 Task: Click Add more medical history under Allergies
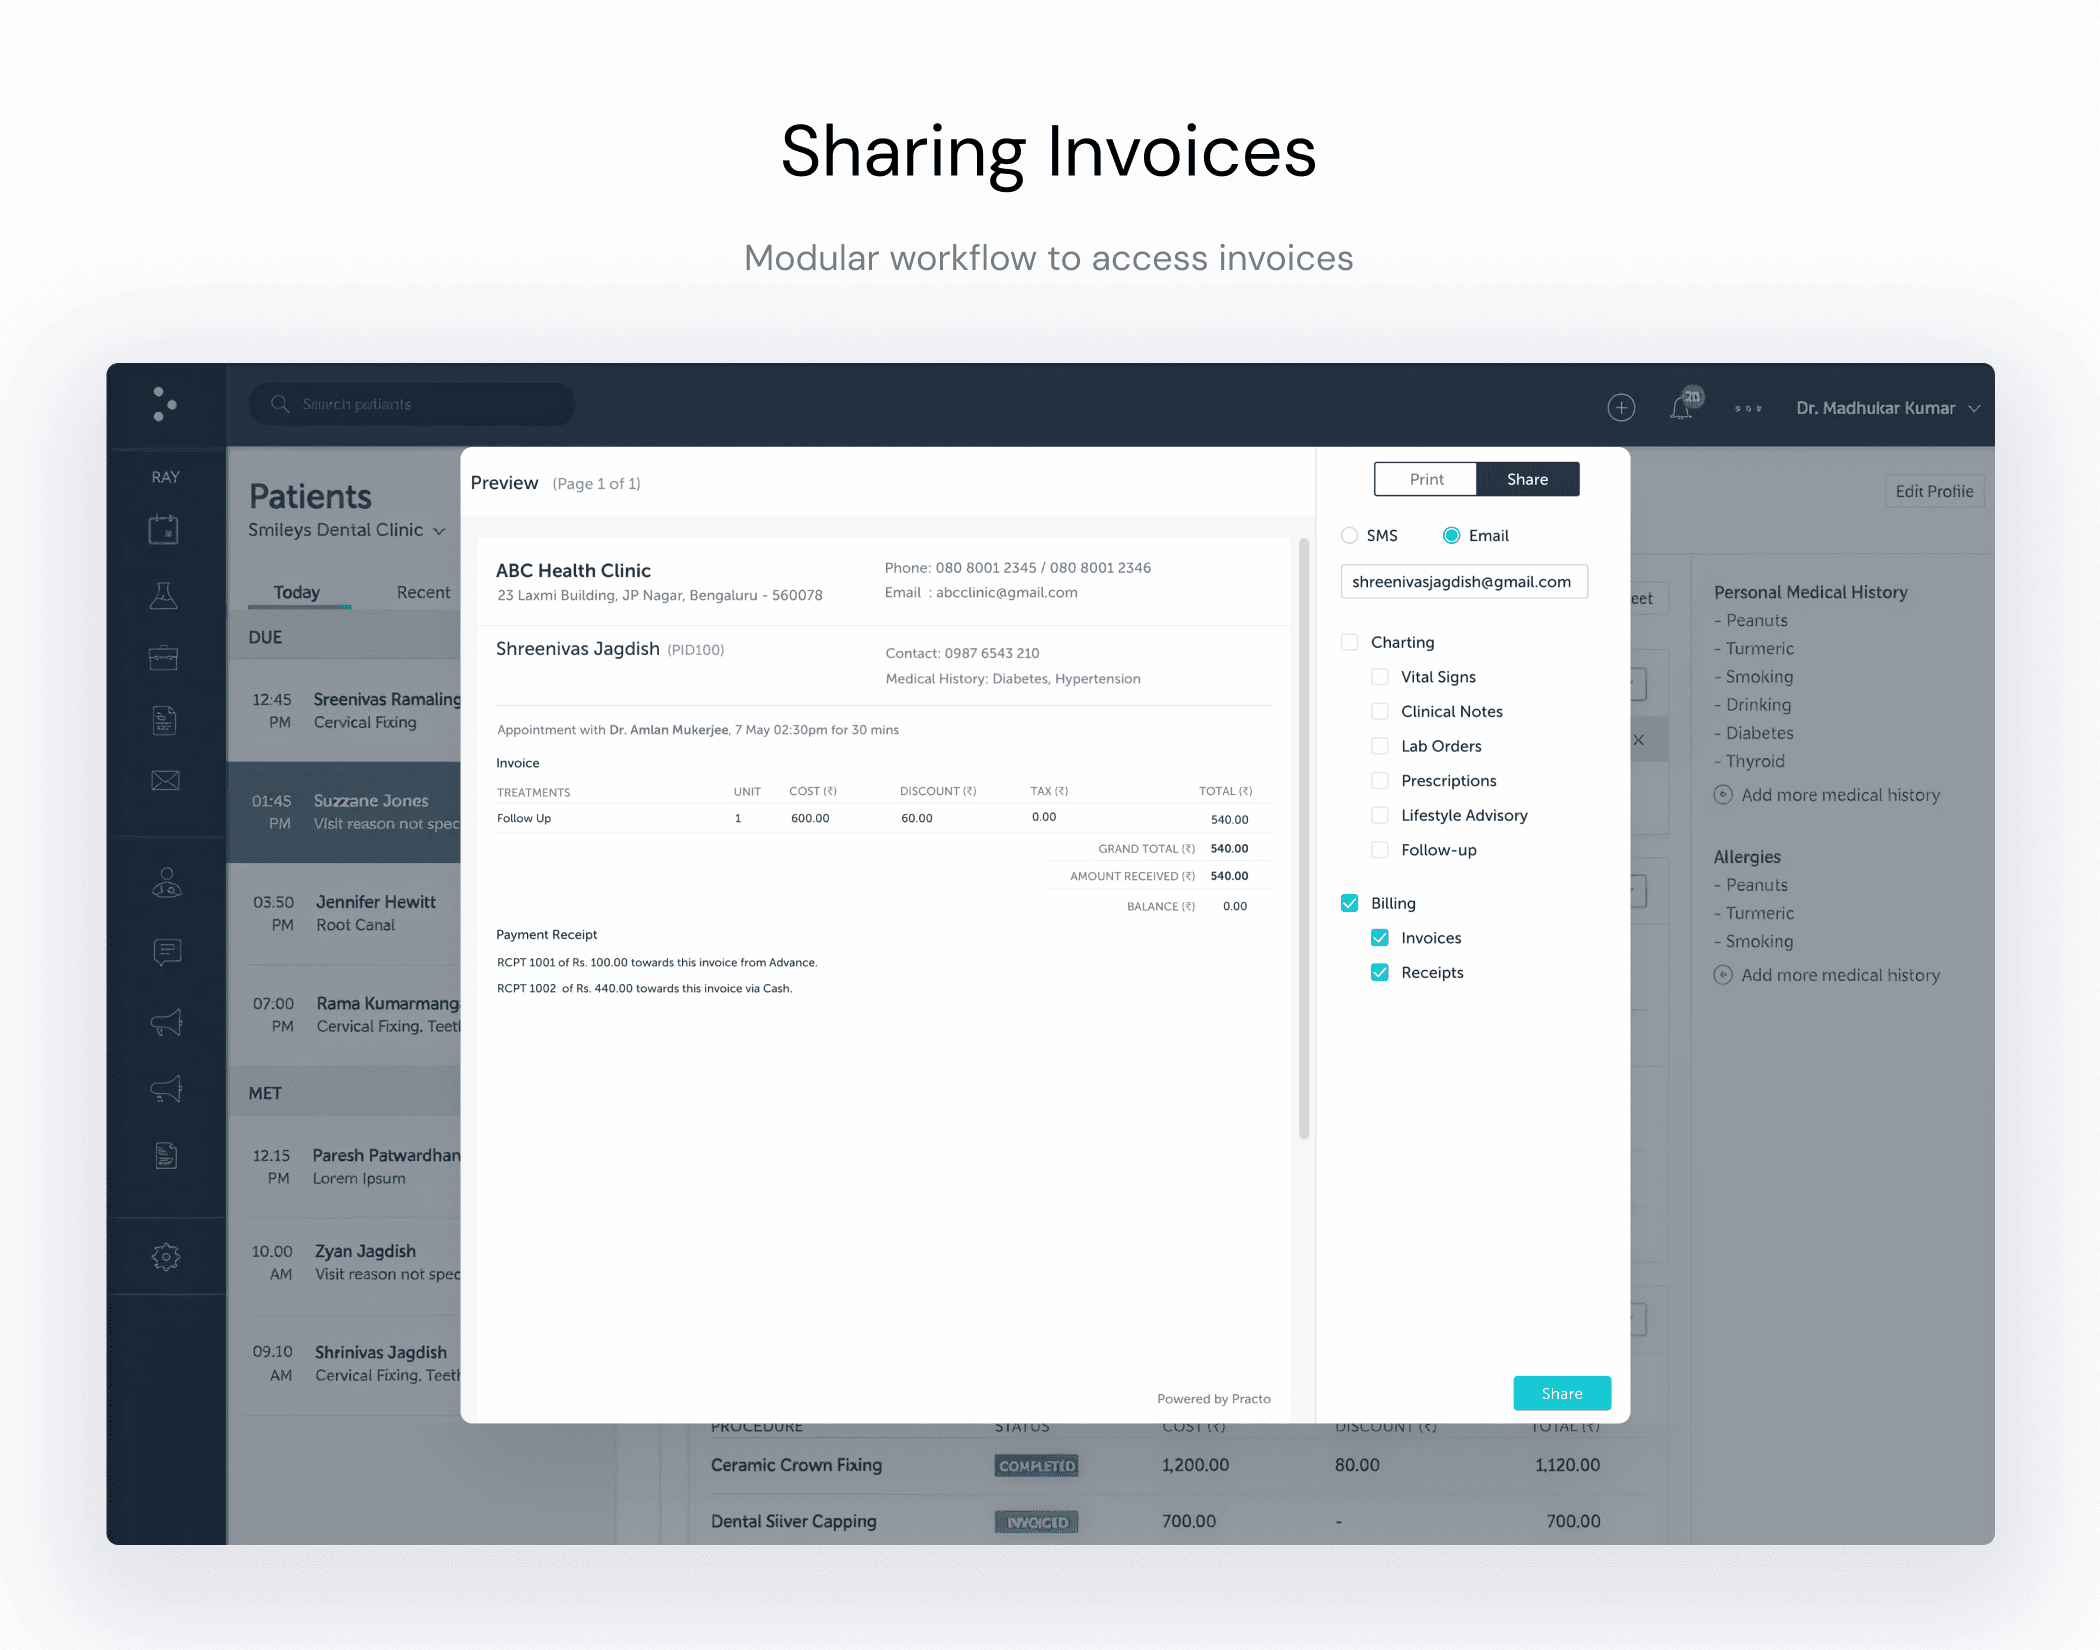[1829, 974]
